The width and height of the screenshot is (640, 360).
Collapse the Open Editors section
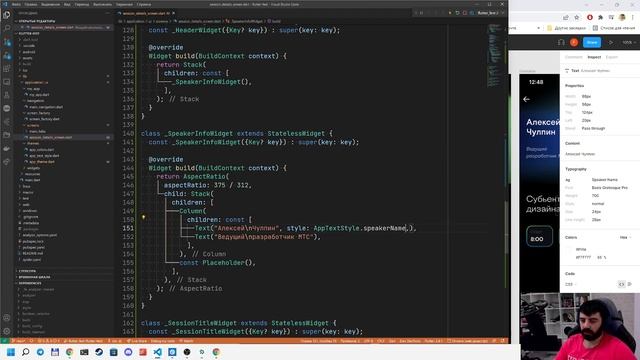tap(36, 21)
